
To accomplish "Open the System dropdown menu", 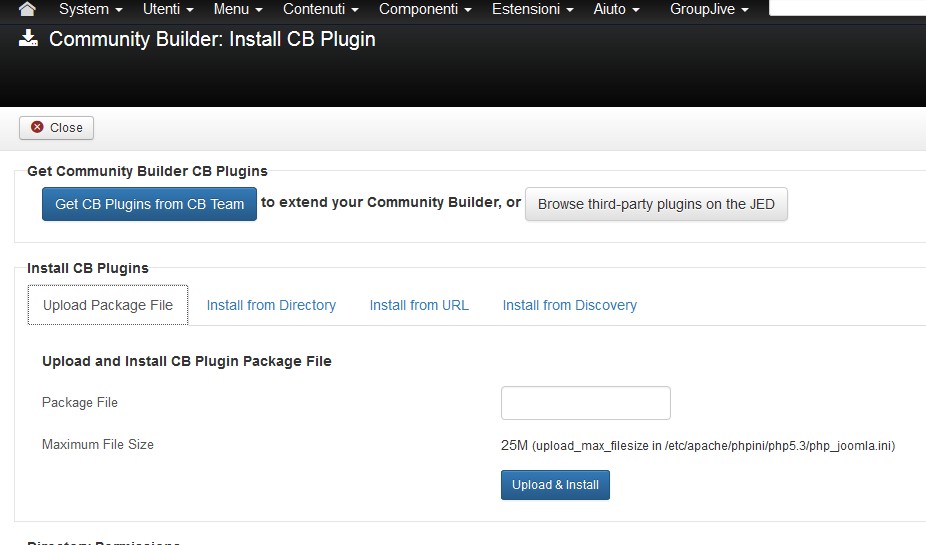I will (90, 9).
